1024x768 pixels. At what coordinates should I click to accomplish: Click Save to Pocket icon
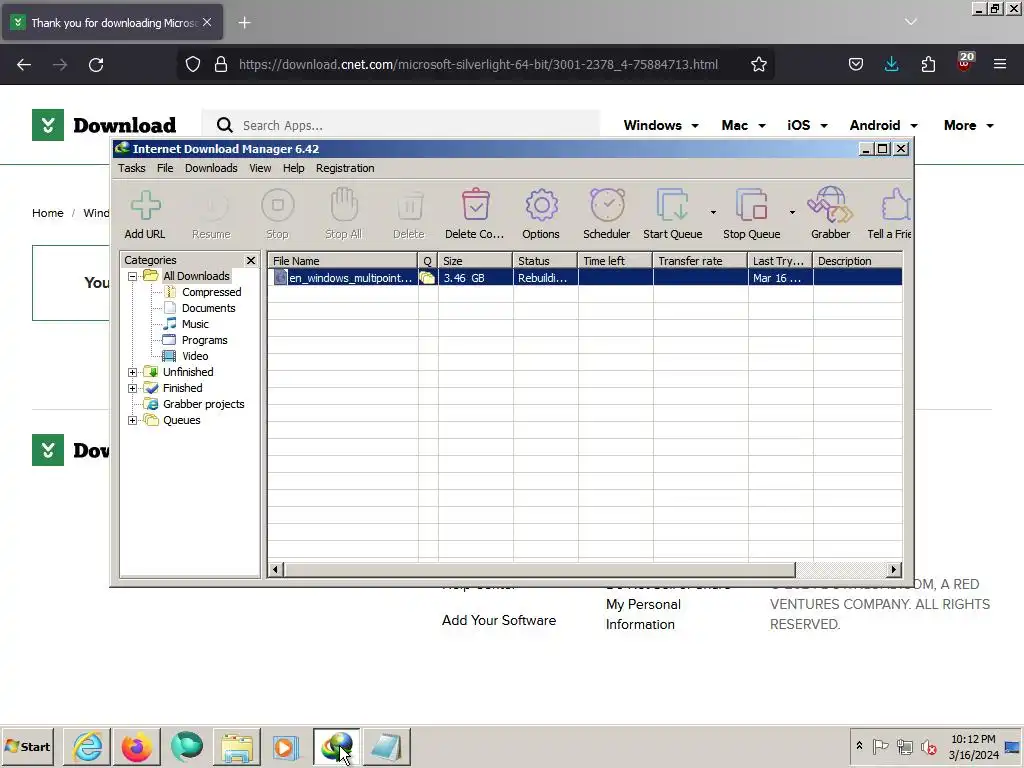point(856,65)
